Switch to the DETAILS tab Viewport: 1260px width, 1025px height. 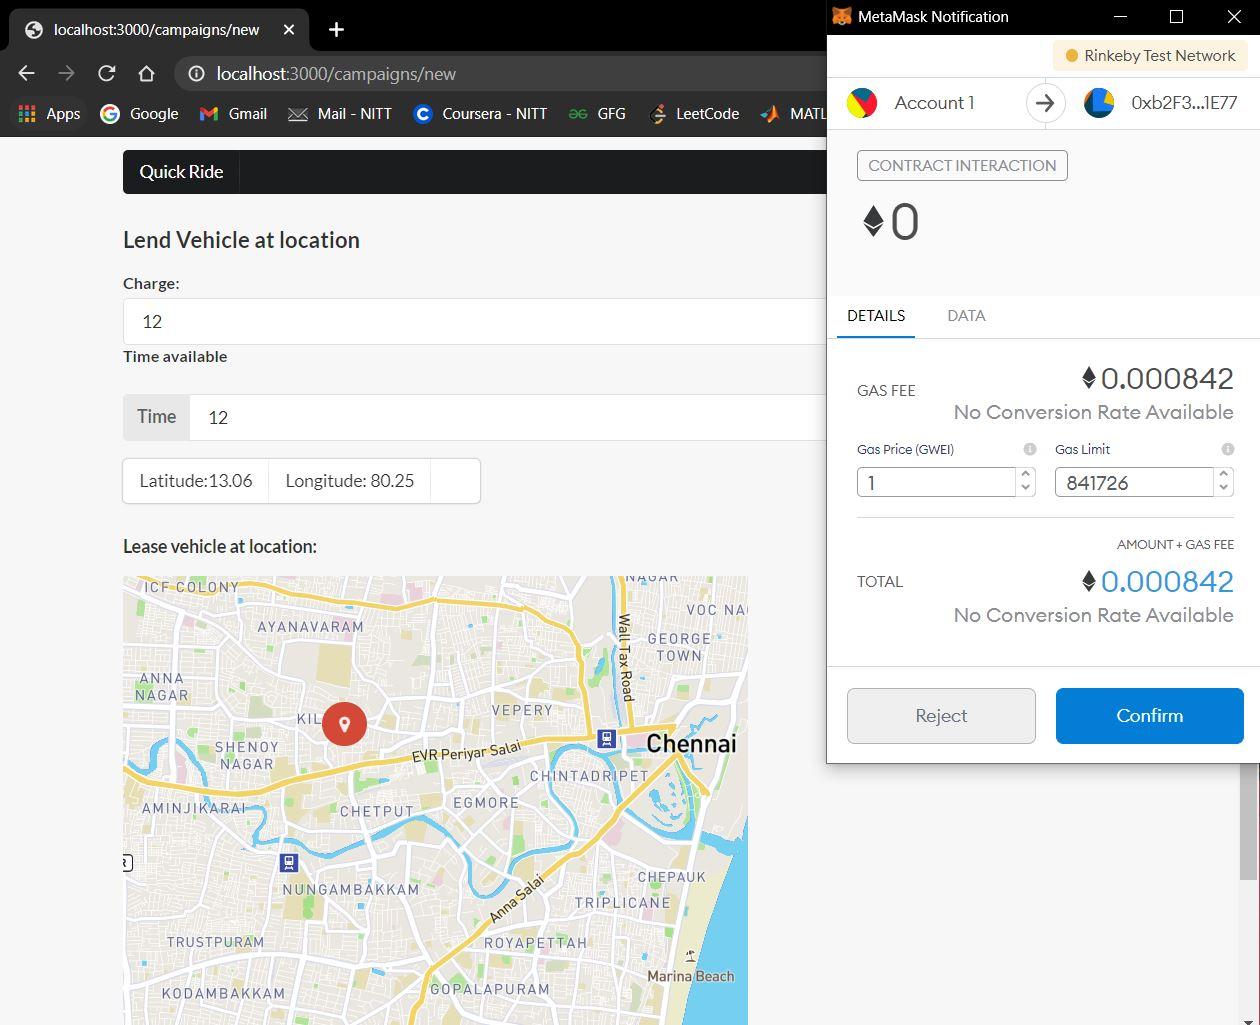coord(876,316)
